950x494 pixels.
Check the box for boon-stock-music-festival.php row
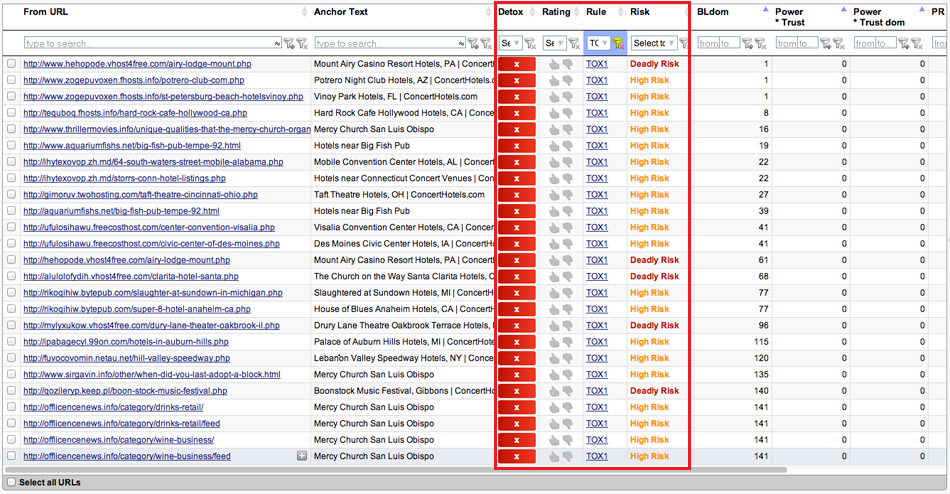[12, 391]
